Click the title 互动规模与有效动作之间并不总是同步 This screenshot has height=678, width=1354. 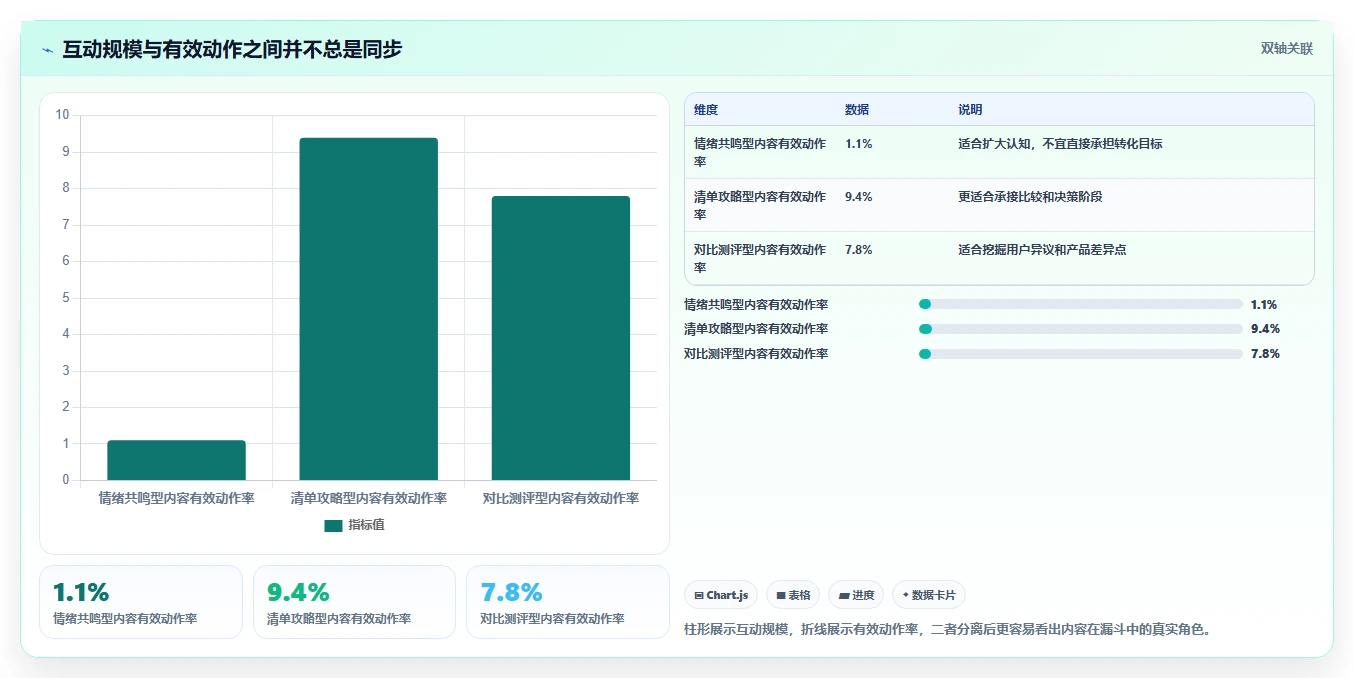point(232,49)
